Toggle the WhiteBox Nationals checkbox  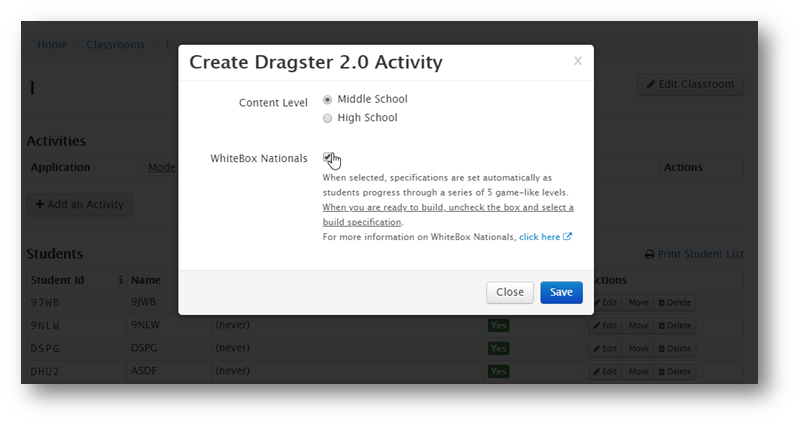328,158
